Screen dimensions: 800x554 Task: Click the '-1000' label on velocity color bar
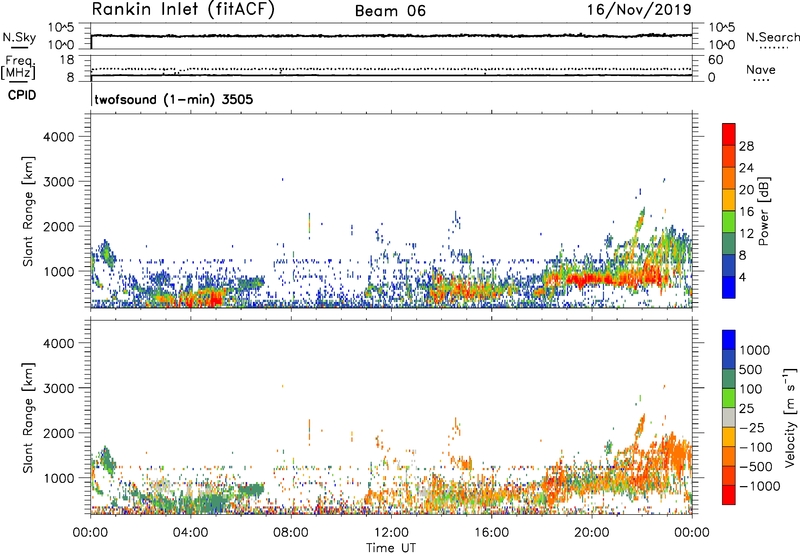click(x=759, y=486)
